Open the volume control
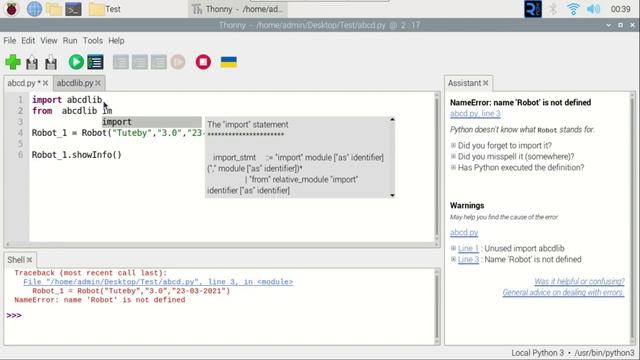Screen dimensions: 640x360 pyautogui.click(x=593, y=9)
